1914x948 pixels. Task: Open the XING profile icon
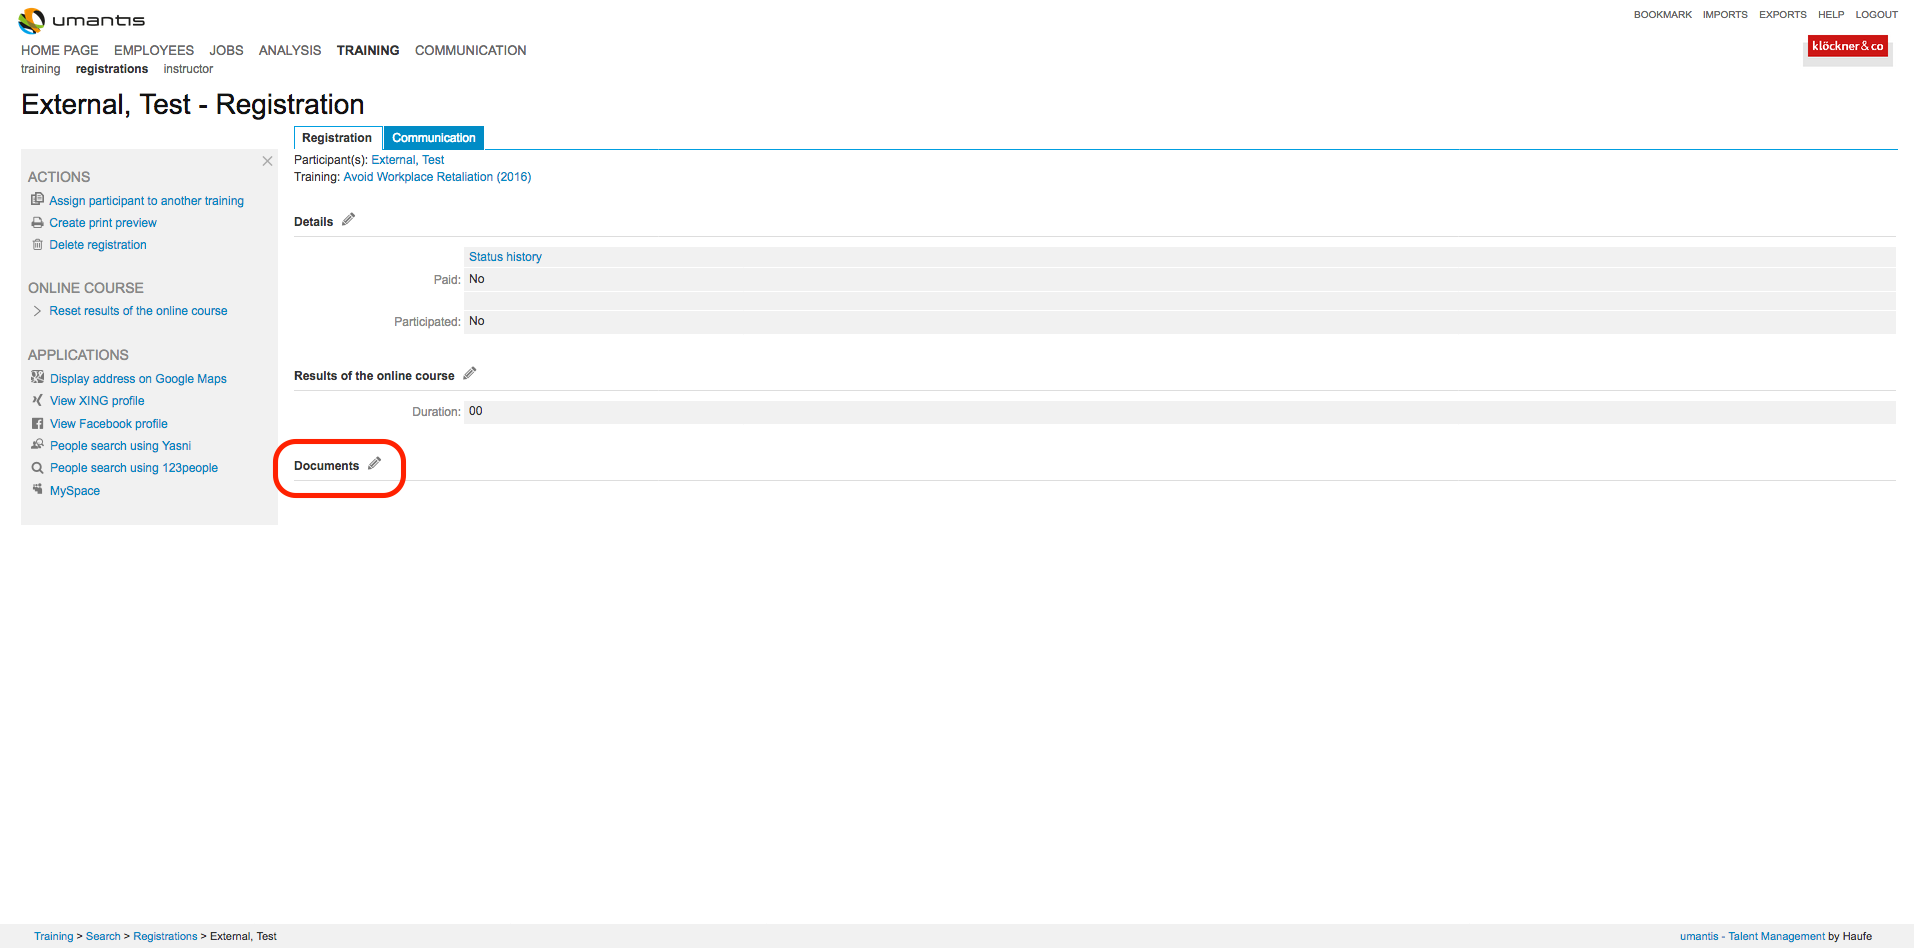tap(37, 400)
